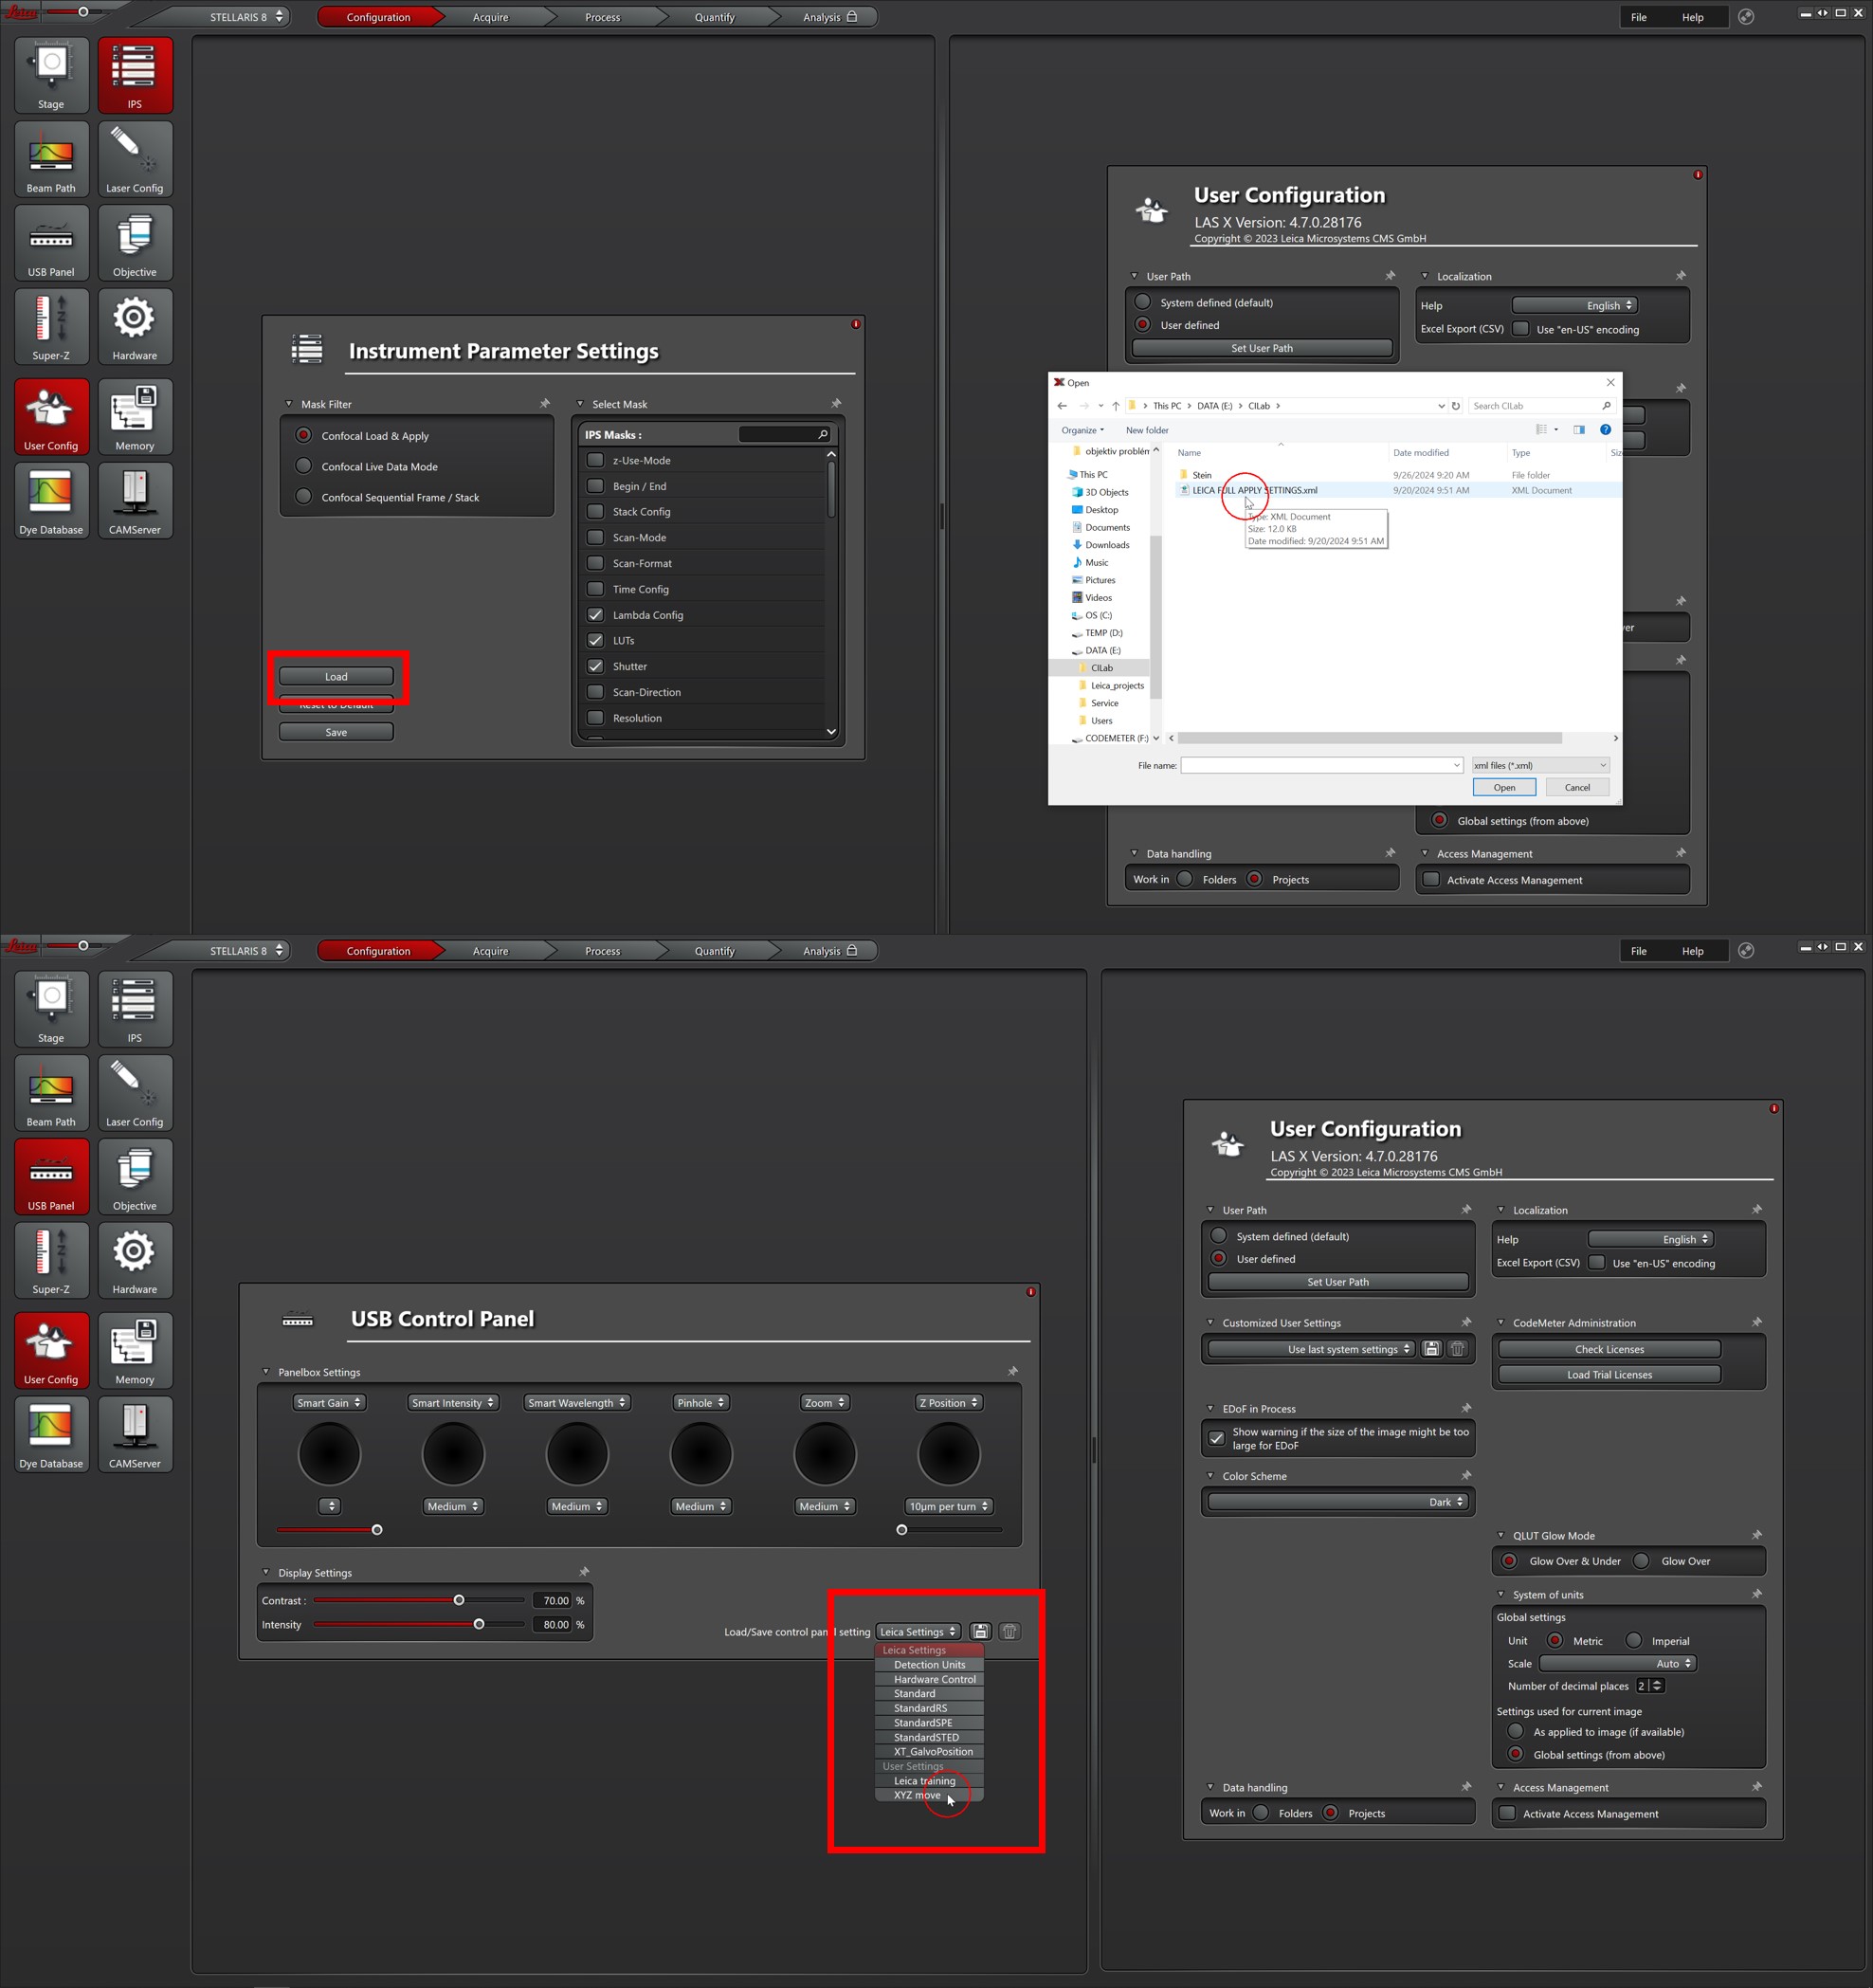This screenshot has height=1988, width=1873.
Task: Toggle Show warning EDoF size checkbox
Action: 1217,1438
